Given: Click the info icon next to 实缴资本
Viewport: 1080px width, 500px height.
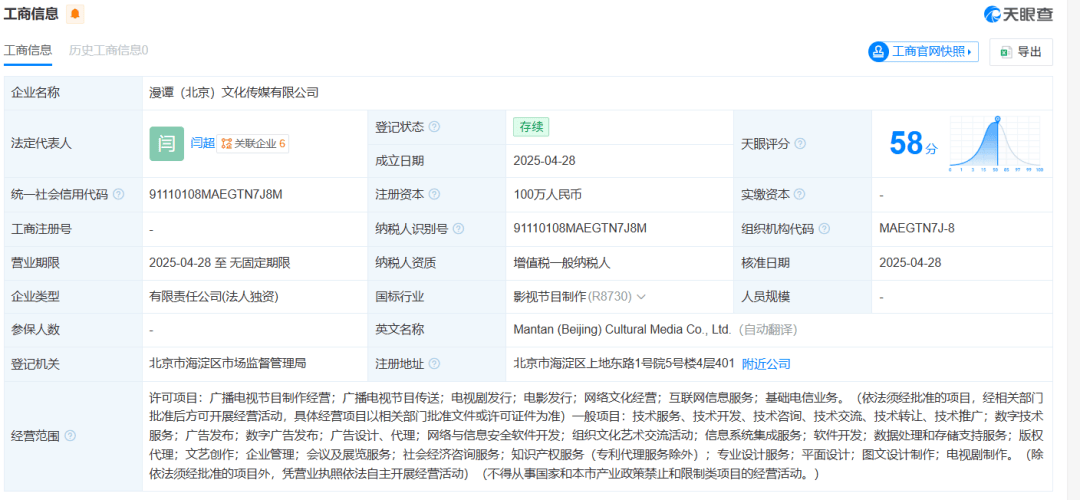Looking at the screenshot, I should tap(802, 195).
